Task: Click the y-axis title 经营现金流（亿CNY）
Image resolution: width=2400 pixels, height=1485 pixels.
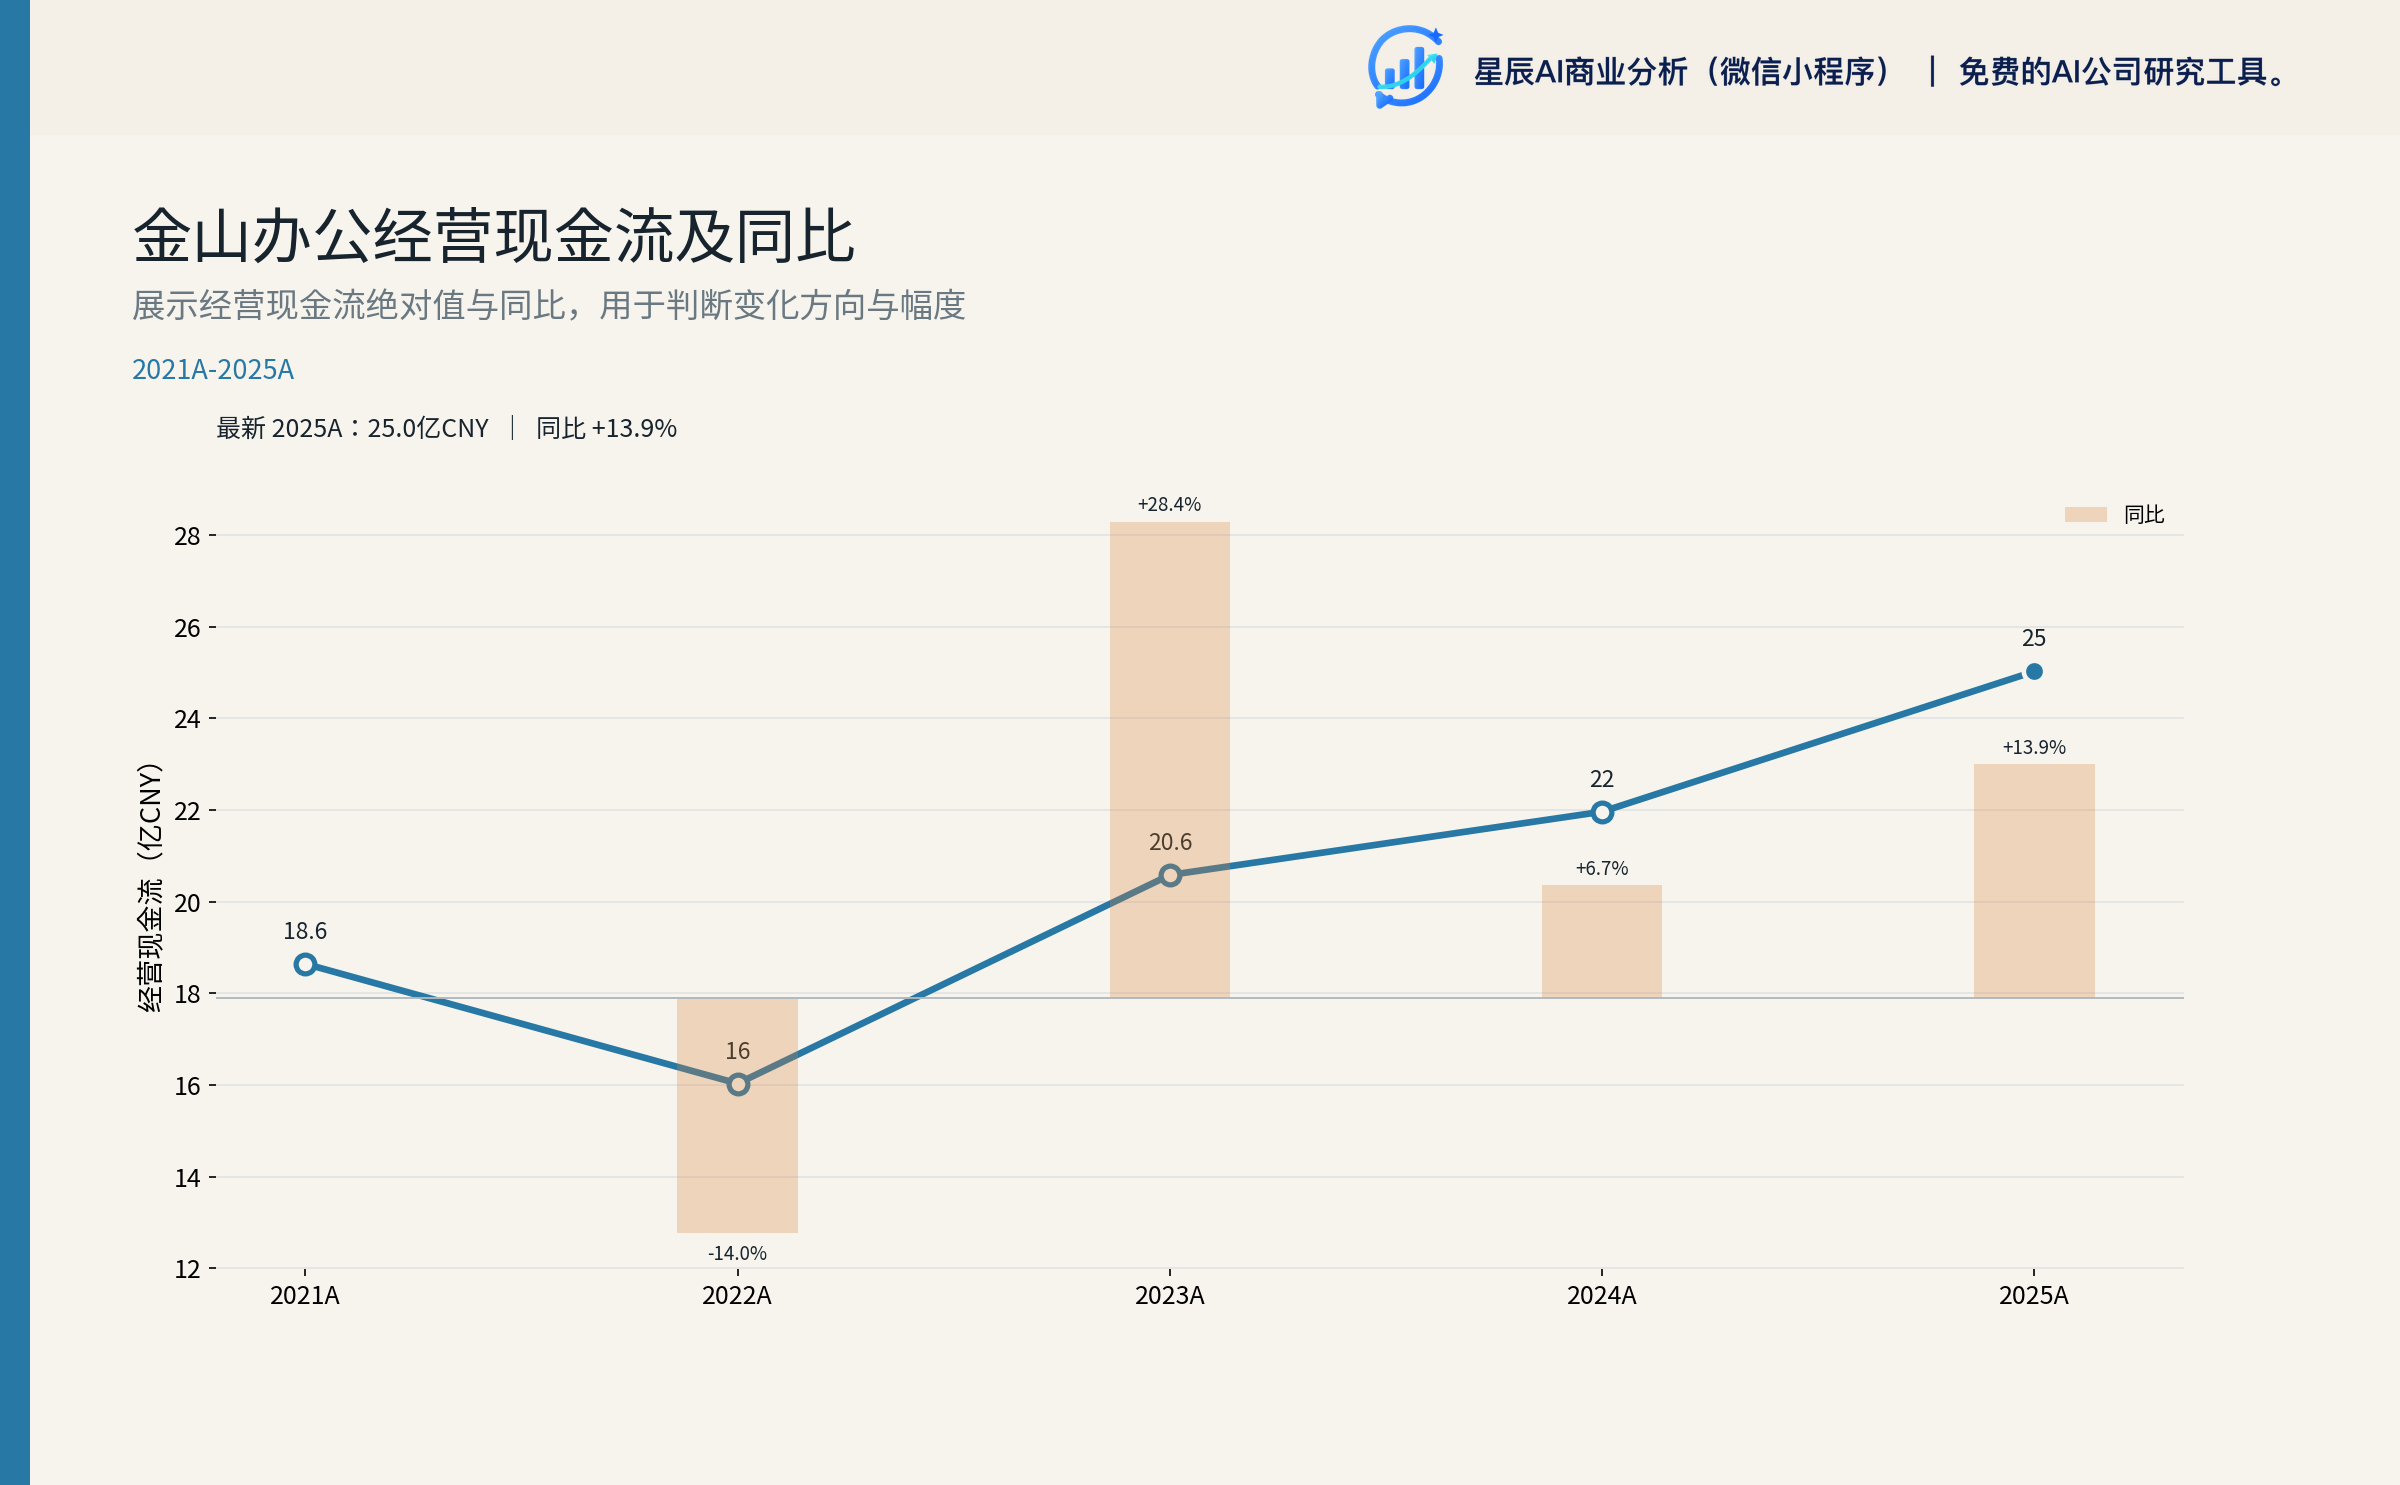Action: coord(150,888)
